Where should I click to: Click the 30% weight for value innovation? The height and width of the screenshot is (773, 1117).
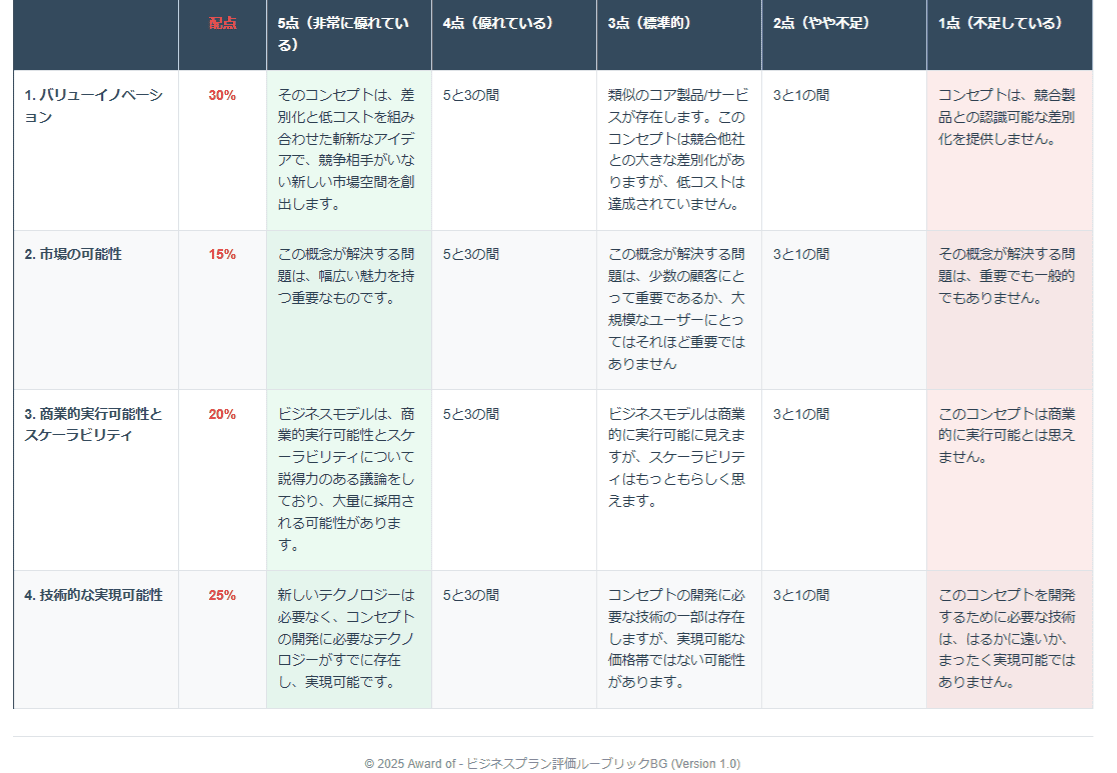coord(222,95)
